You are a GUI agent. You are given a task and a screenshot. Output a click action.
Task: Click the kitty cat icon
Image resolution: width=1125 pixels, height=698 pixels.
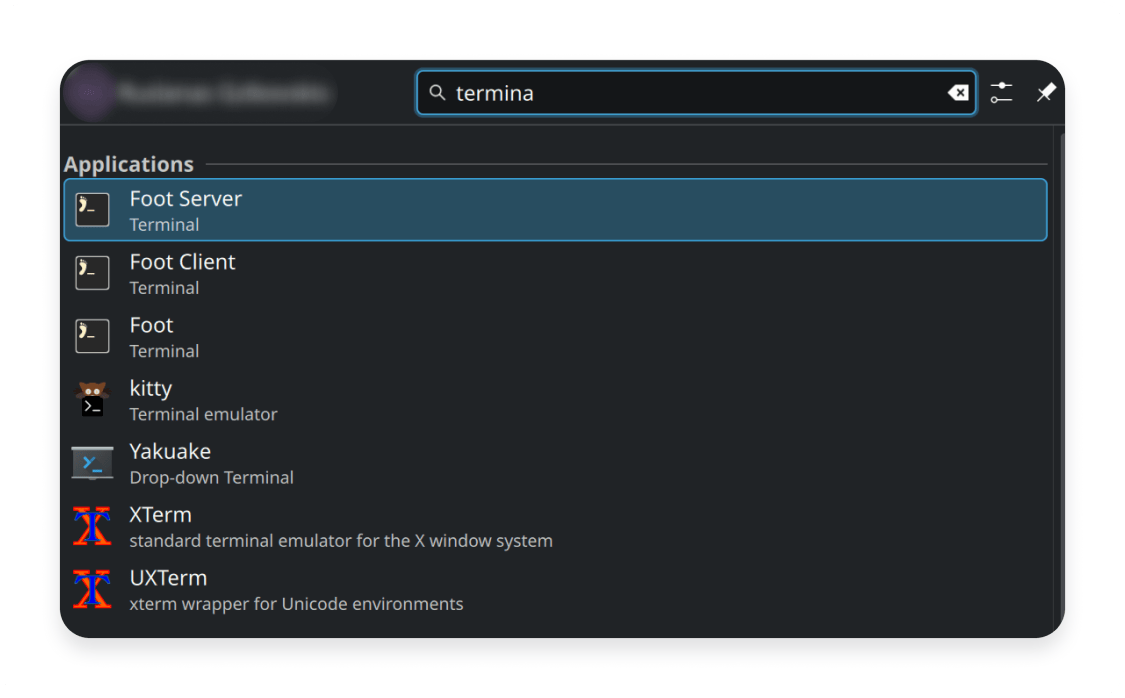point(93,399)
